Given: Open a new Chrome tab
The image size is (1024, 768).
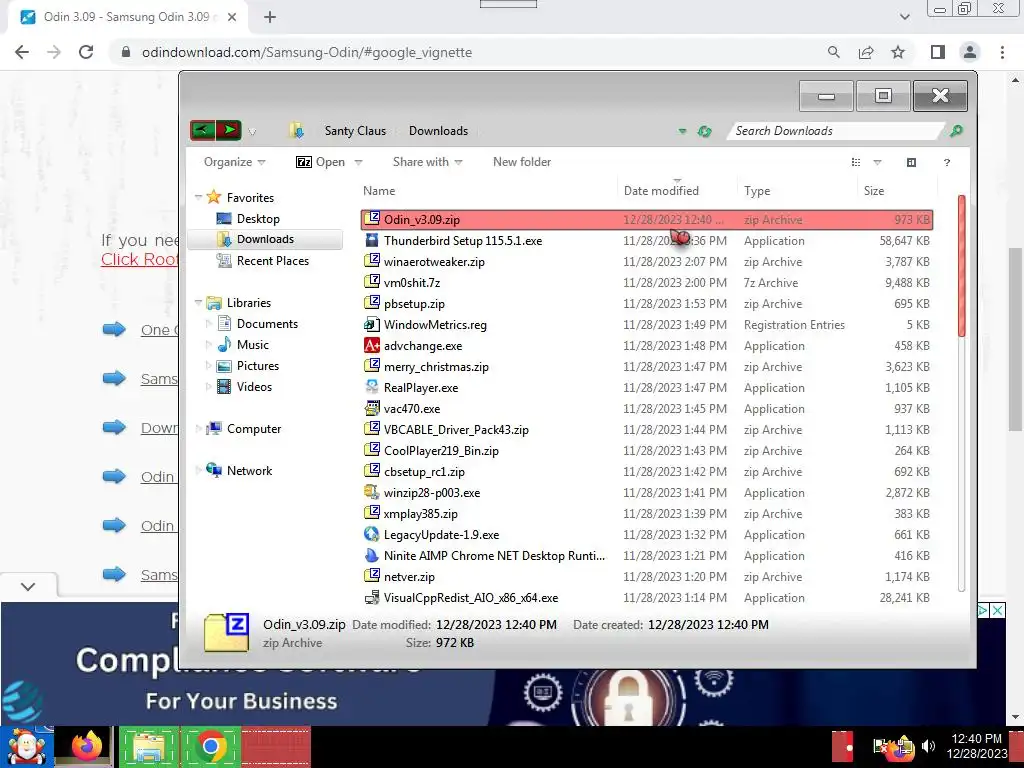Looking at the screenshot, I should [270, 17].
